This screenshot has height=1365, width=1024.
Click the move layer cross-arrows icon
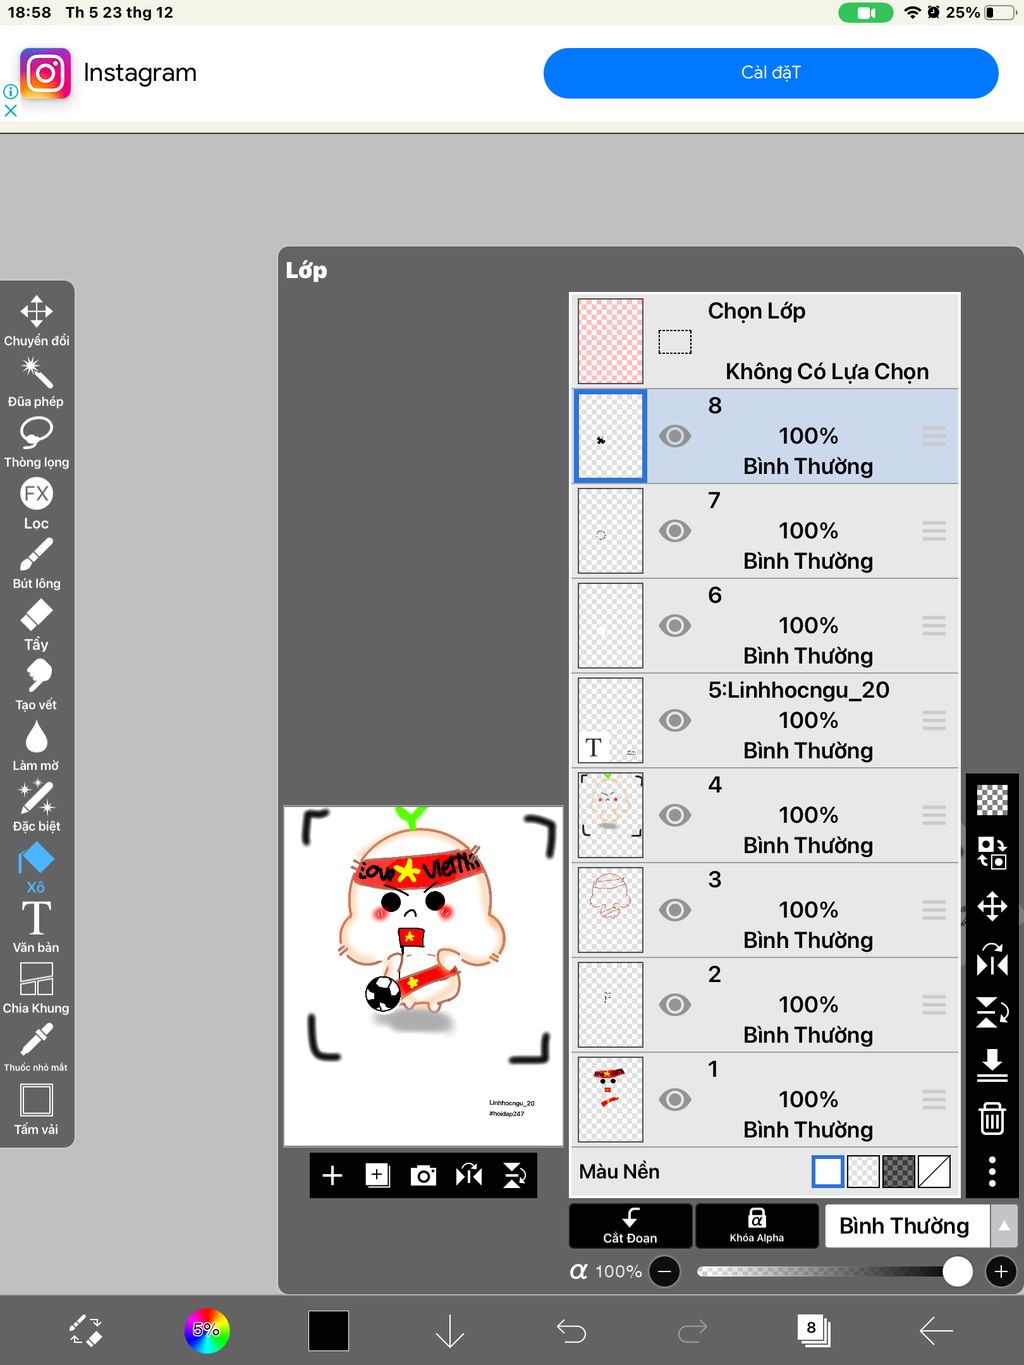click(x=992, y=907)
